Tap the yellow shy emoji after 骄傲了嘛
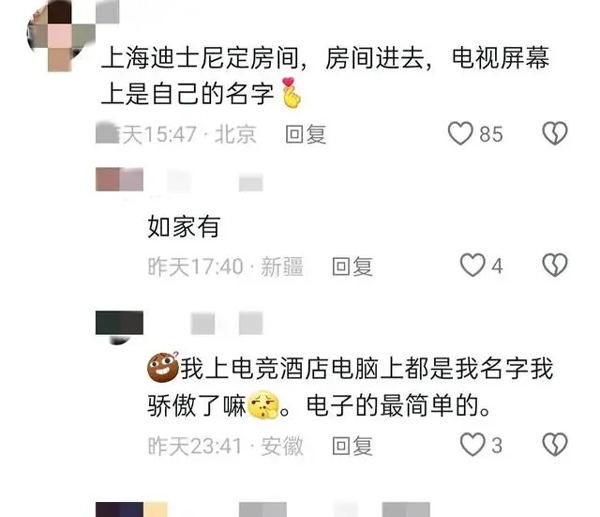 [263, 404]
